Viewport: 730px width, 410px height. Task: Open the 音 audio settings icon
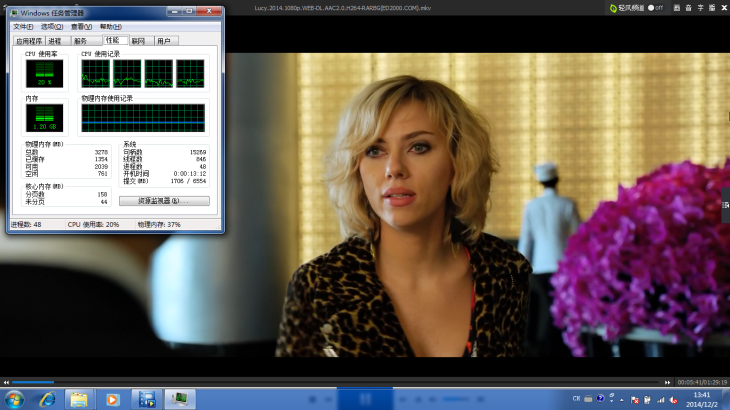click(688, 7)
